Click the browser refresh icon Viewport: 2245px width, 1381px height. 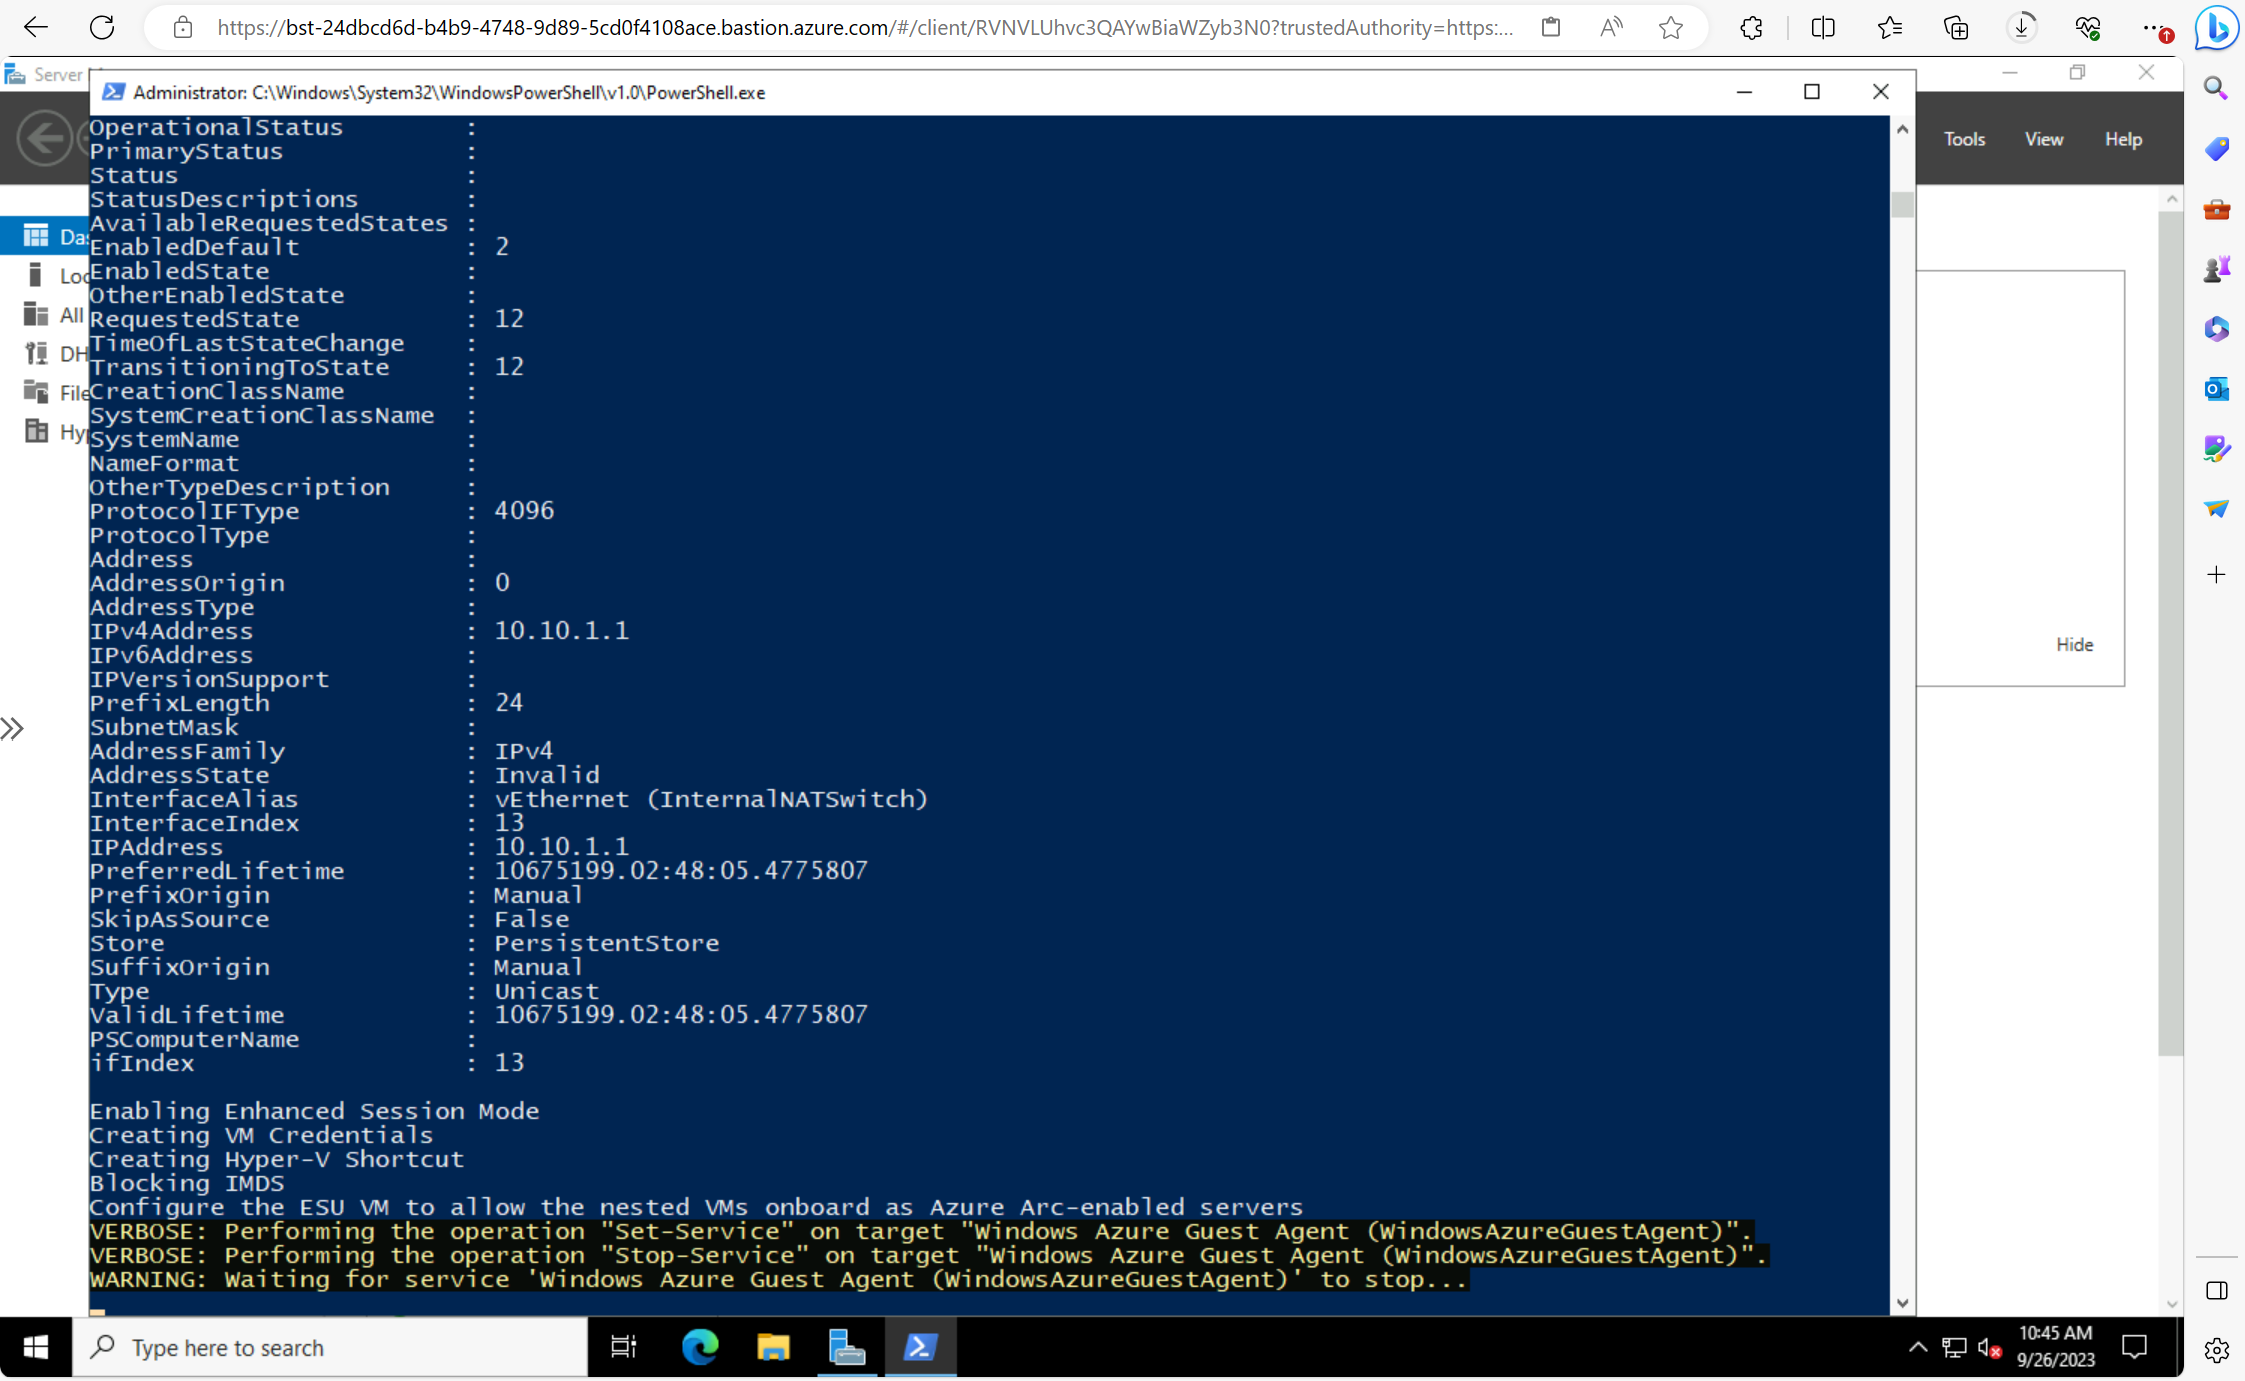pyautogui.click(x=102, y=27)
